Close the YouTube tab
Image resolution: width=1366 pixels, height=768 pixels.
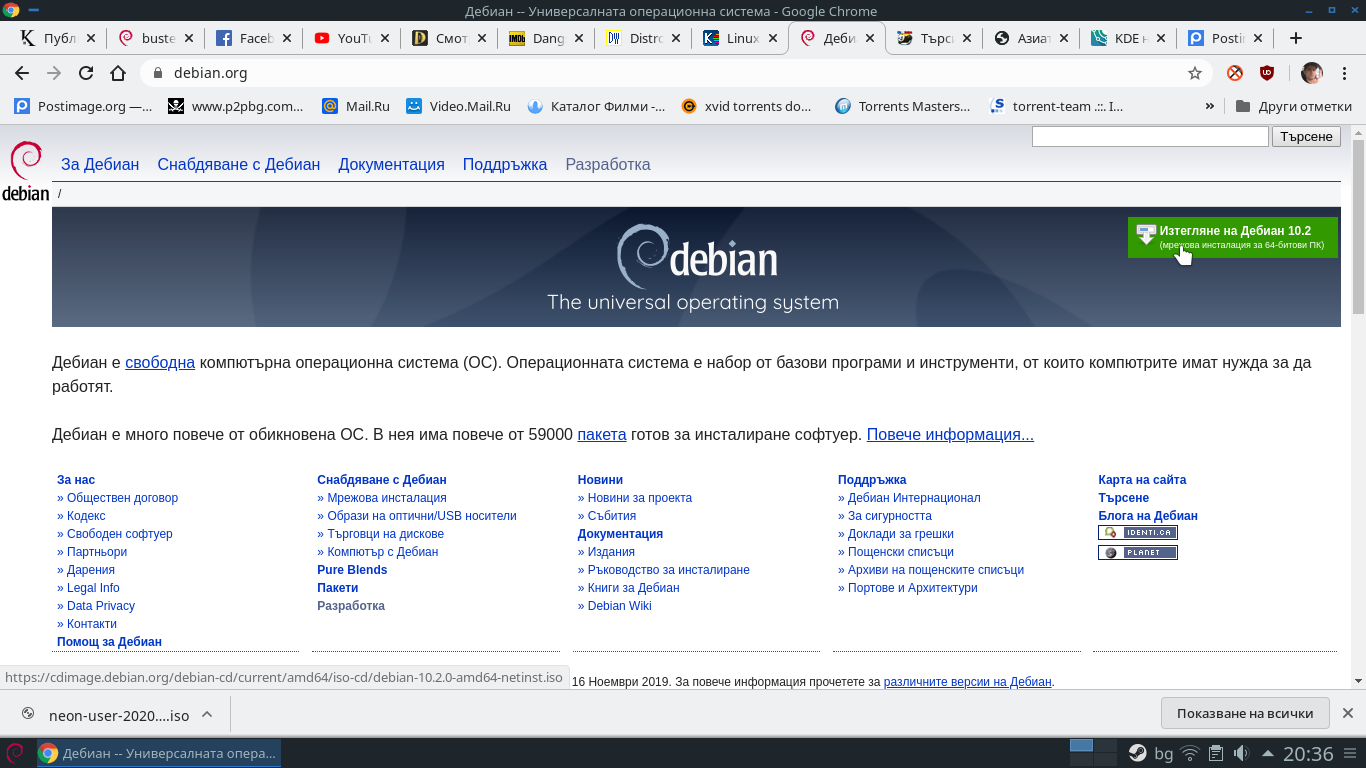point(384,38)
